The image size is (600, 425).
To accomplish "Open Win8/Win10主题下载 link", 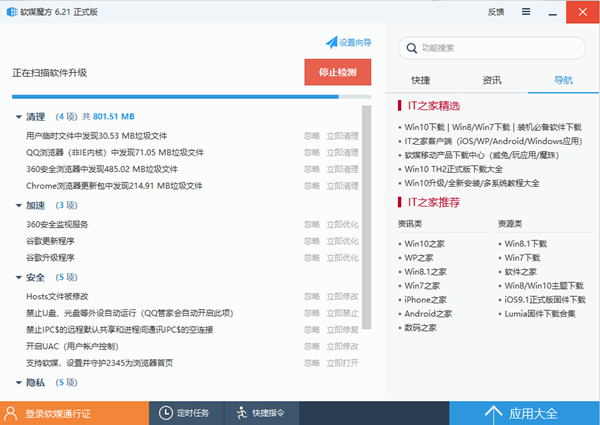I will pyautogui.click(x=544, y=286).
